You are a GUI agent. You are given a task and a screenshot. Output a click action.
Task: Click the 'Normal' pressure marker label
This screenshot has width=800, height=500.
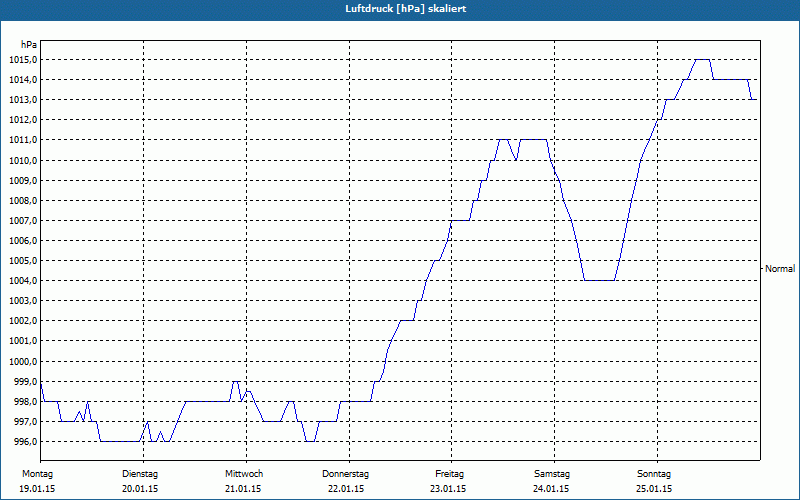[780, 268]
